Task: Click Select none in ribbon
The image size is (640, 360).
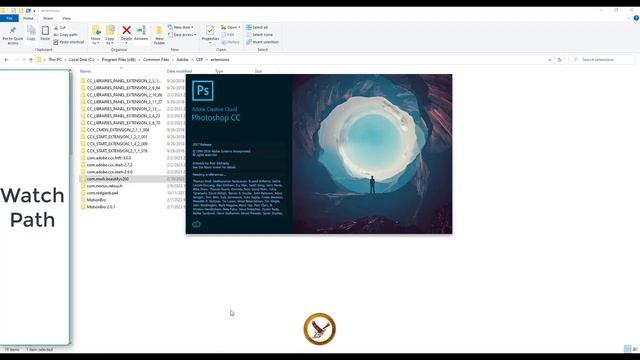Action: point(260,35)
